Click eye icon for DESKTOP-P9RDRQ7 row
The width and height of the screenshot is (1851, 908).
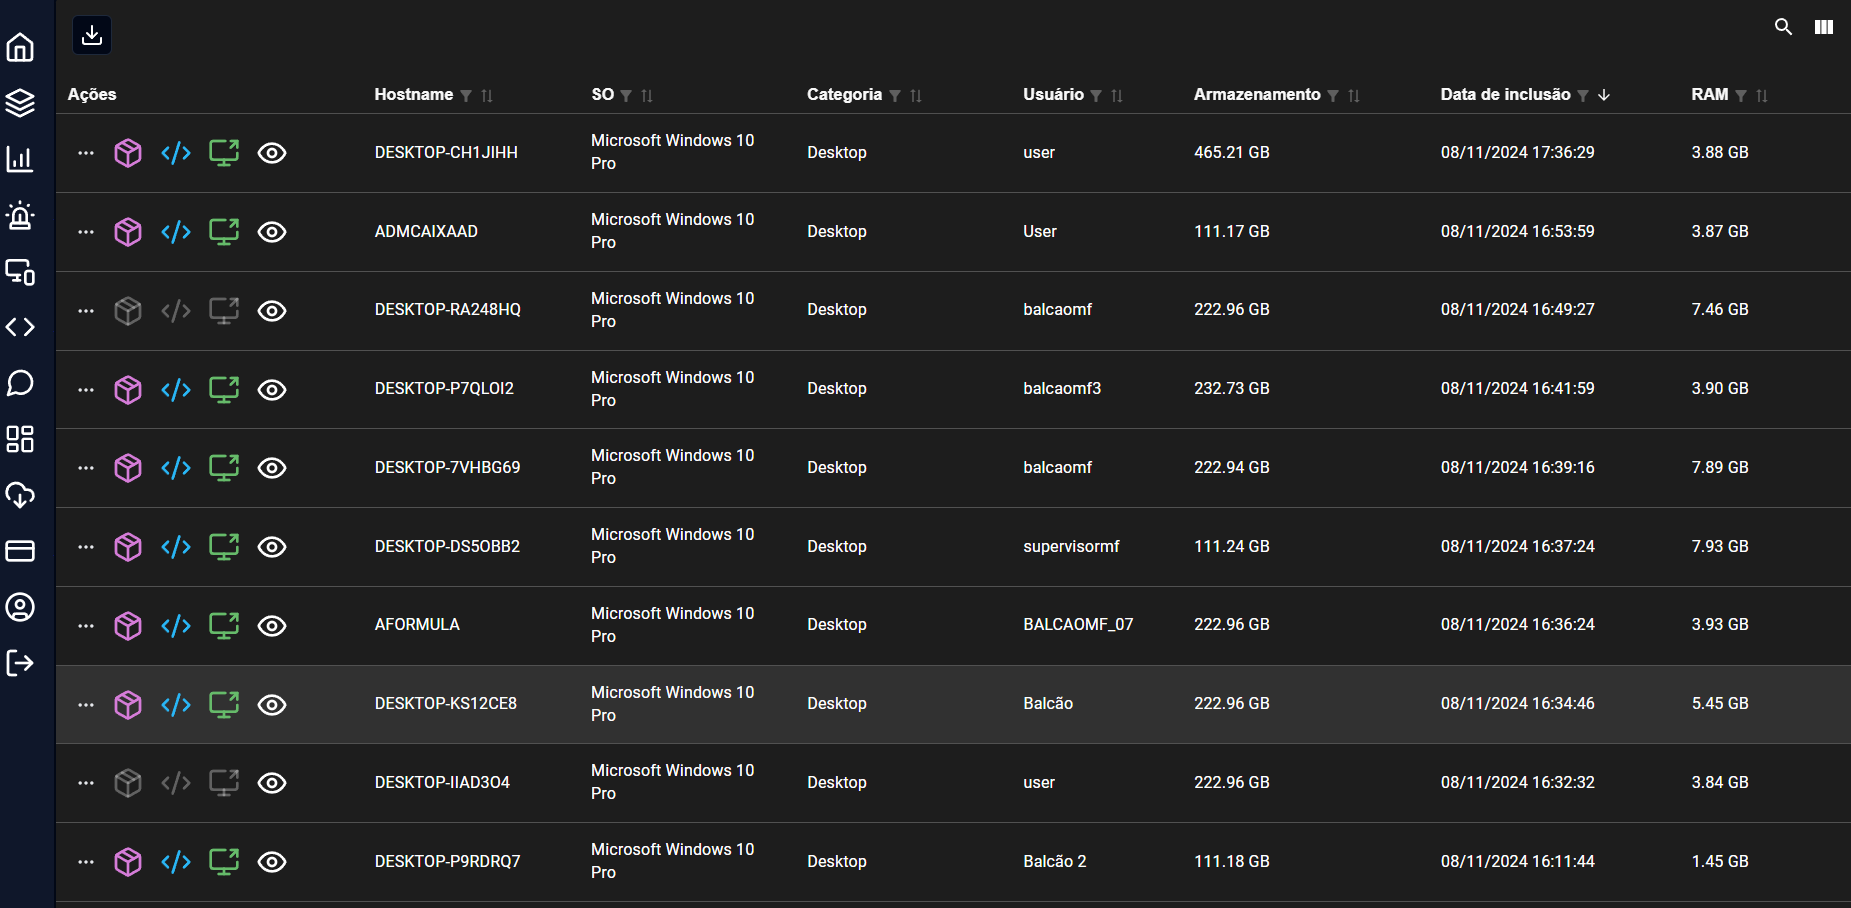coord(272,862)
